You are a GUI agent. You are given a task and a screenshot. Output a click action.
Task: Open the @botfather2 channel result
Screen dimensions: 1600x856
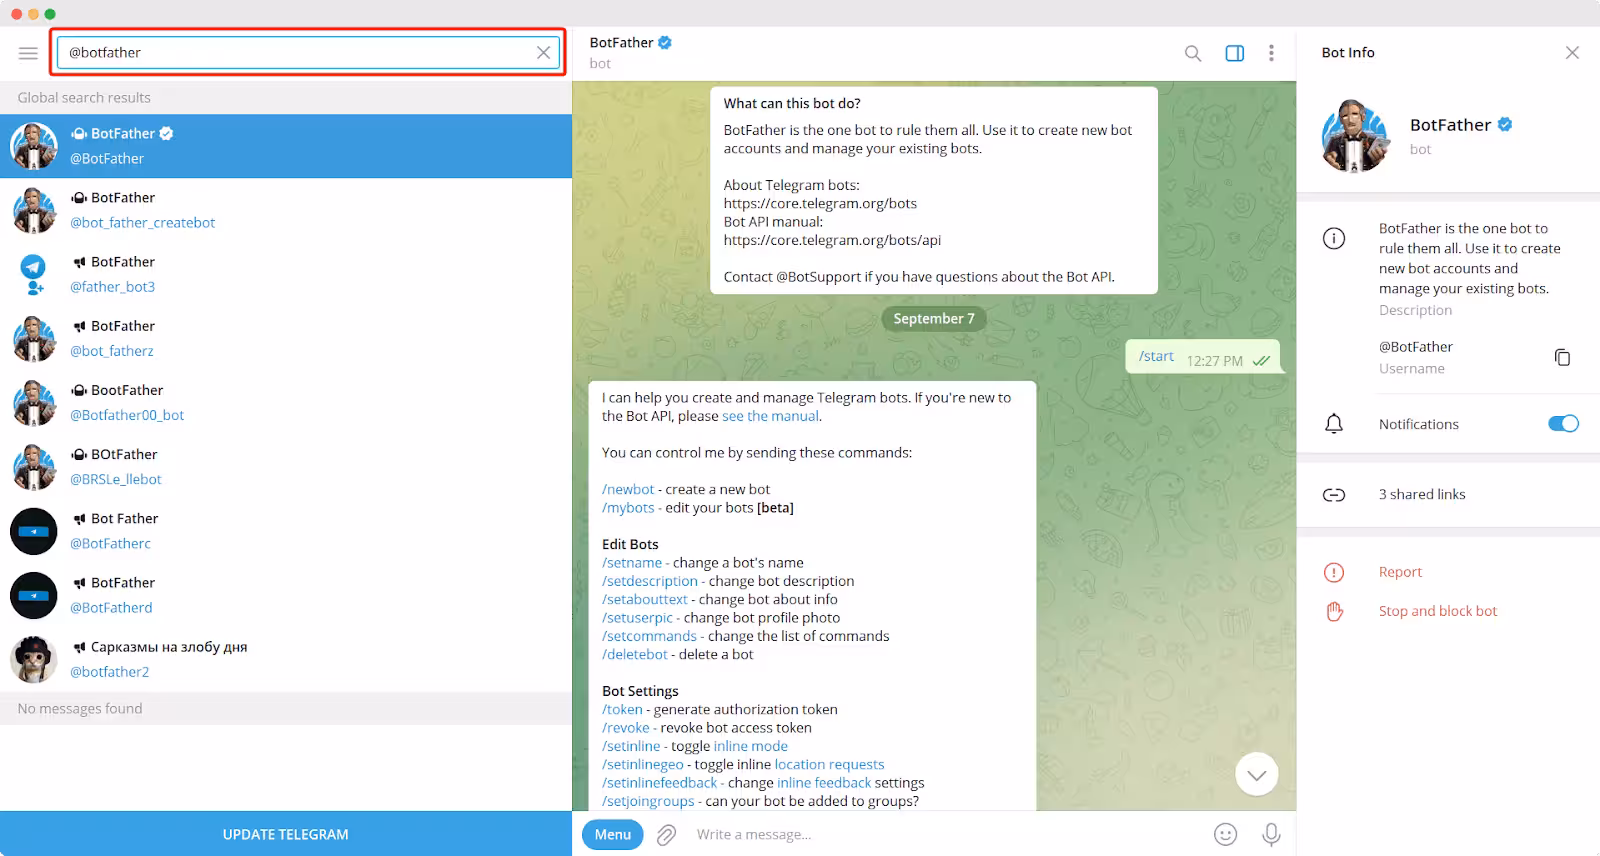click(x=286, y=658)
